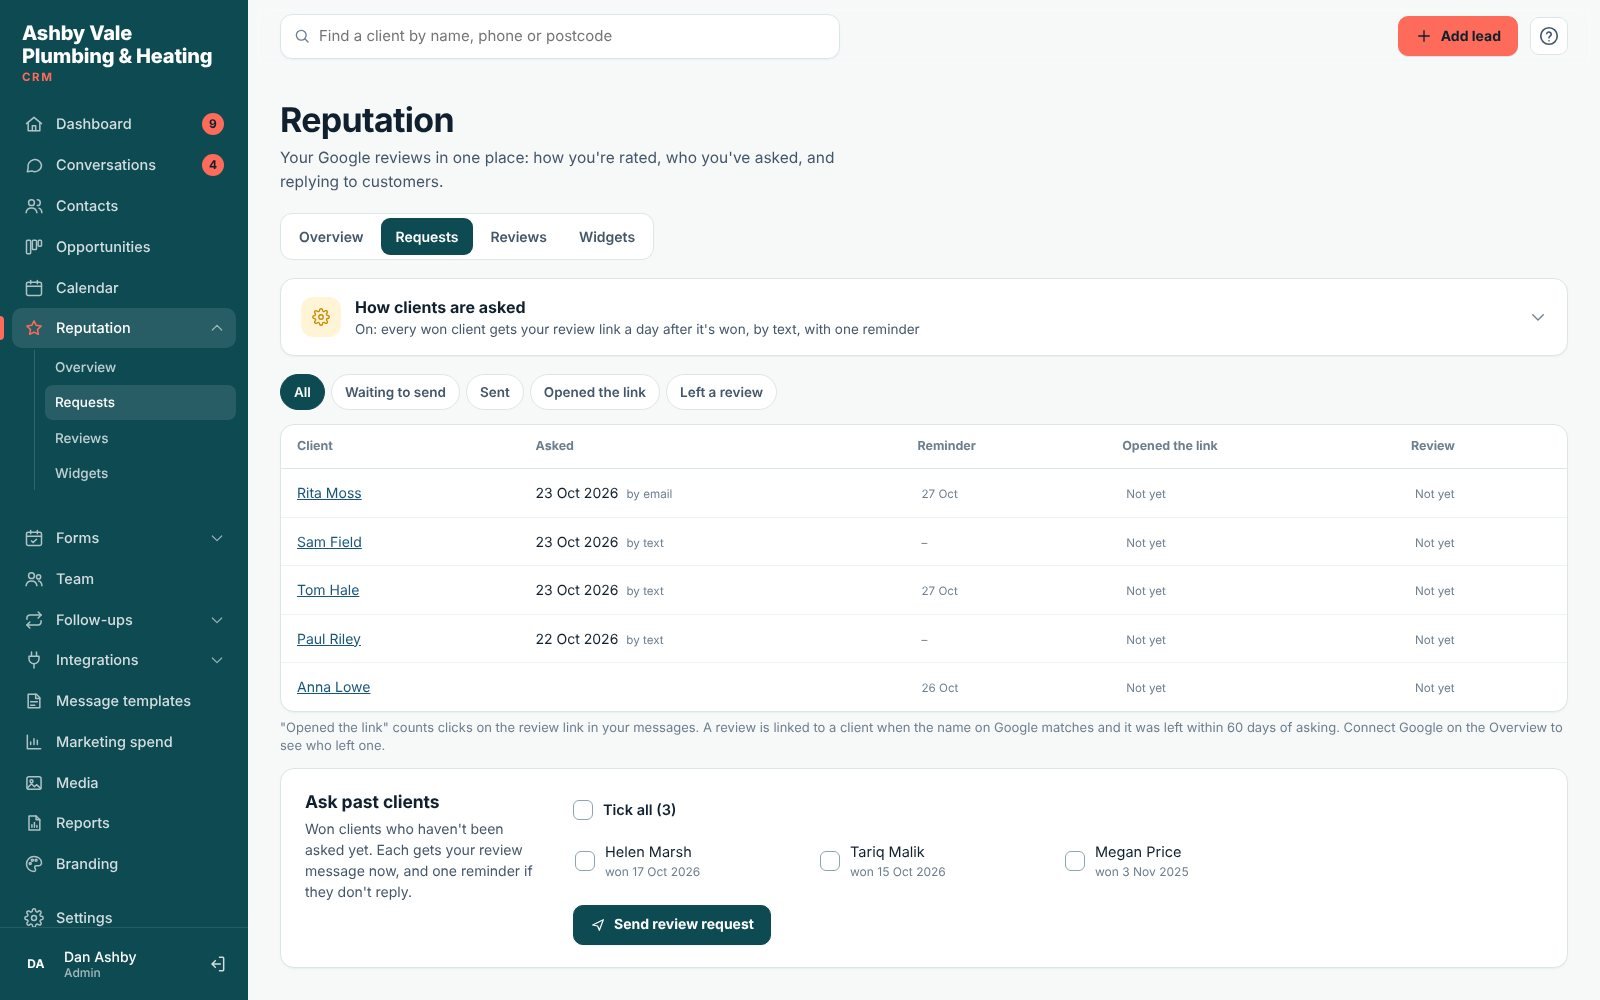Image resolution: width=1600 pixels, height=1000 pixels.
Task: Filter by Left a review
Action: pos(721,392)
